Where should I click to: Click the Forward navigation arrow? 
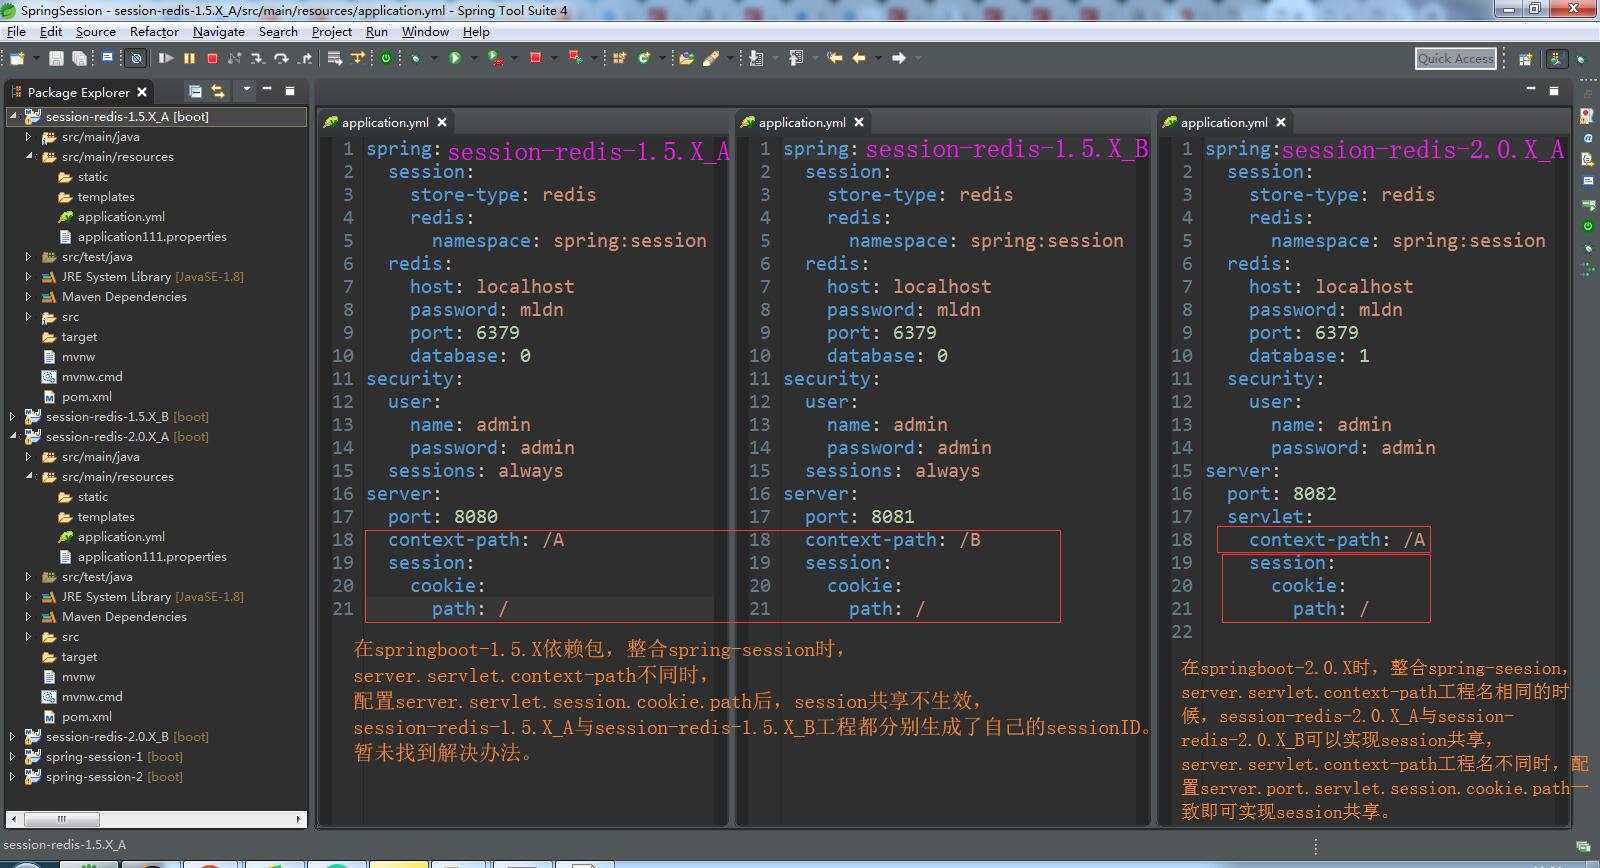(x=899, y=58)
